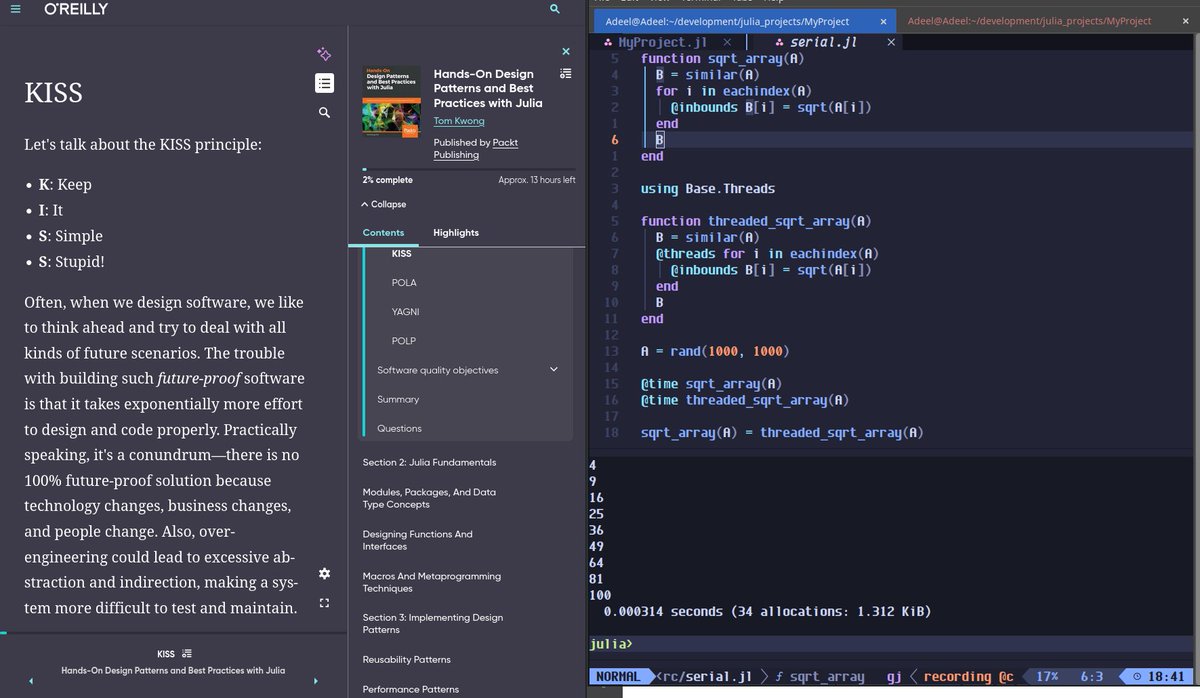Click playlist icon beside KISS in footer
This screenshot has width=1200, height=698.
click(187, 654)
